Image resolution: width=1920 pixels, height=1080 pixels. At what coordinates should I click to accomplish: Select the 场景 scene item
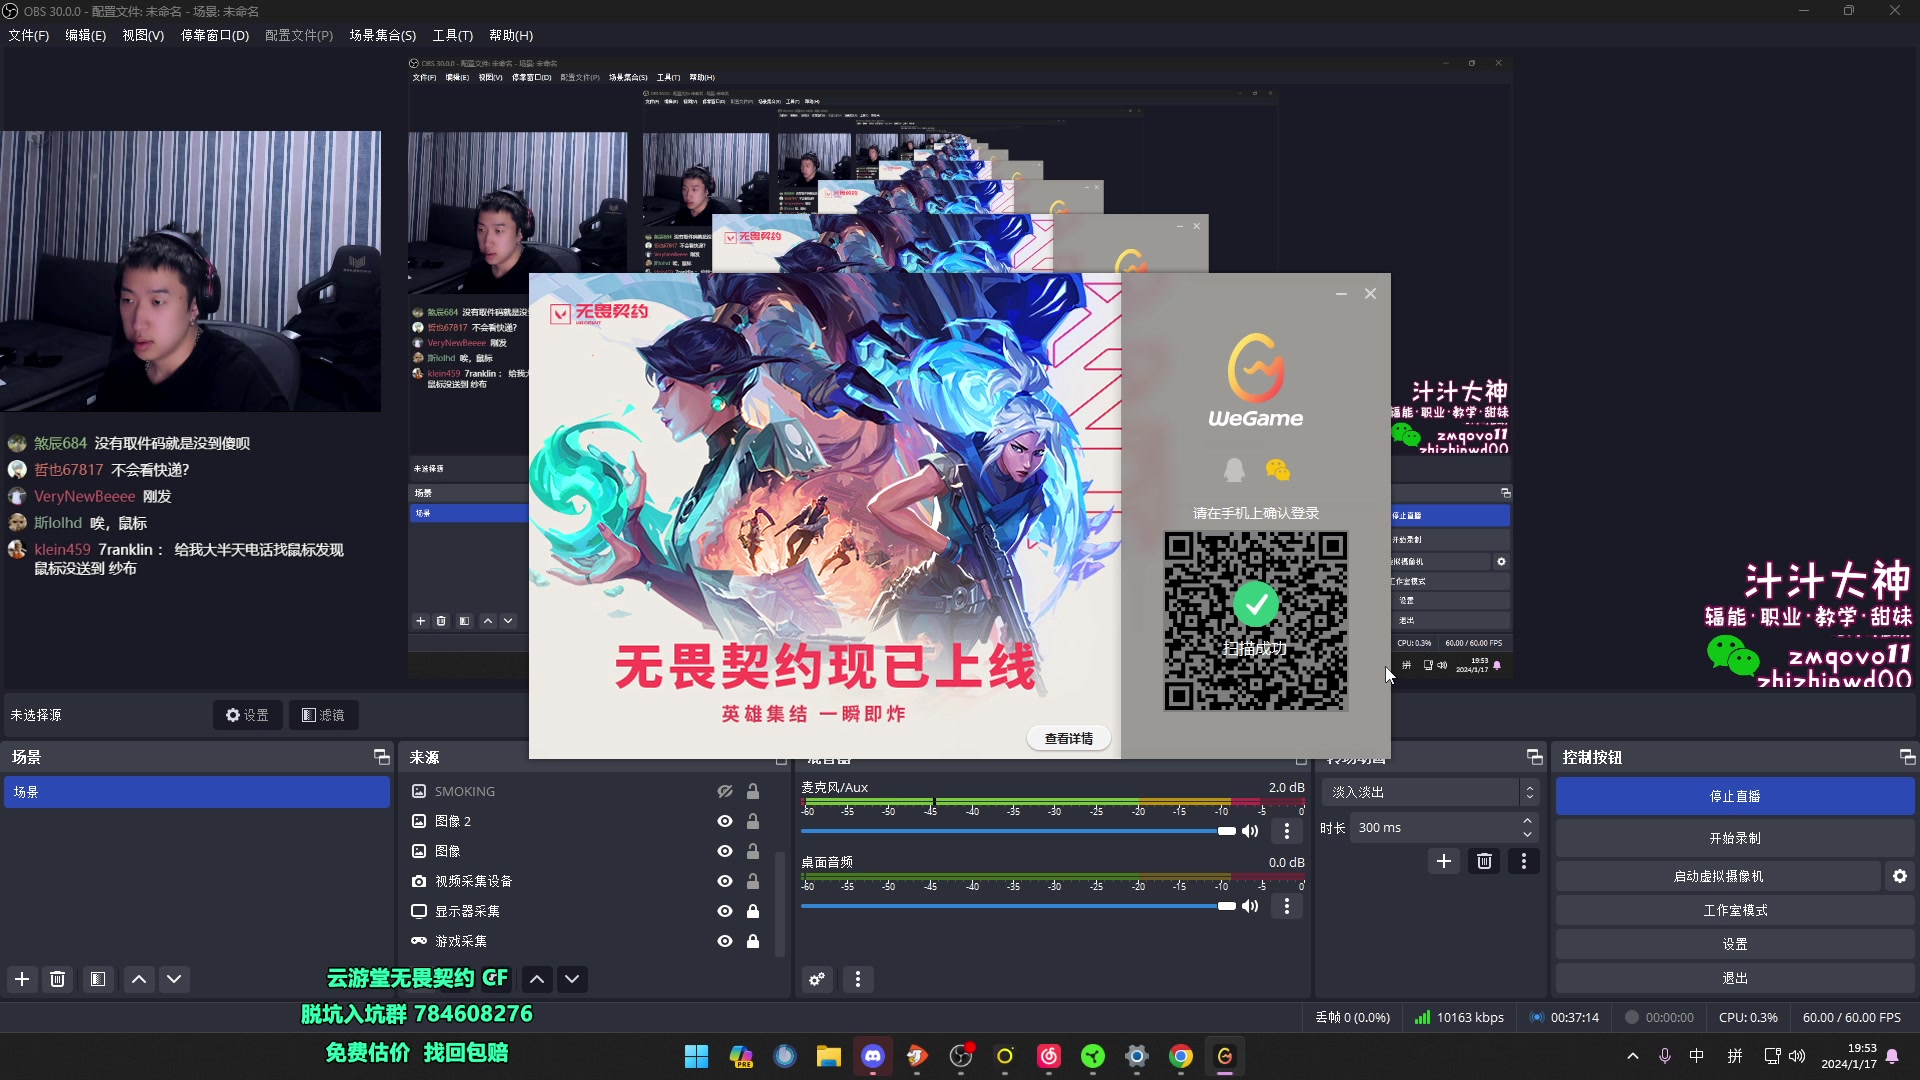(x=197, y=792)
